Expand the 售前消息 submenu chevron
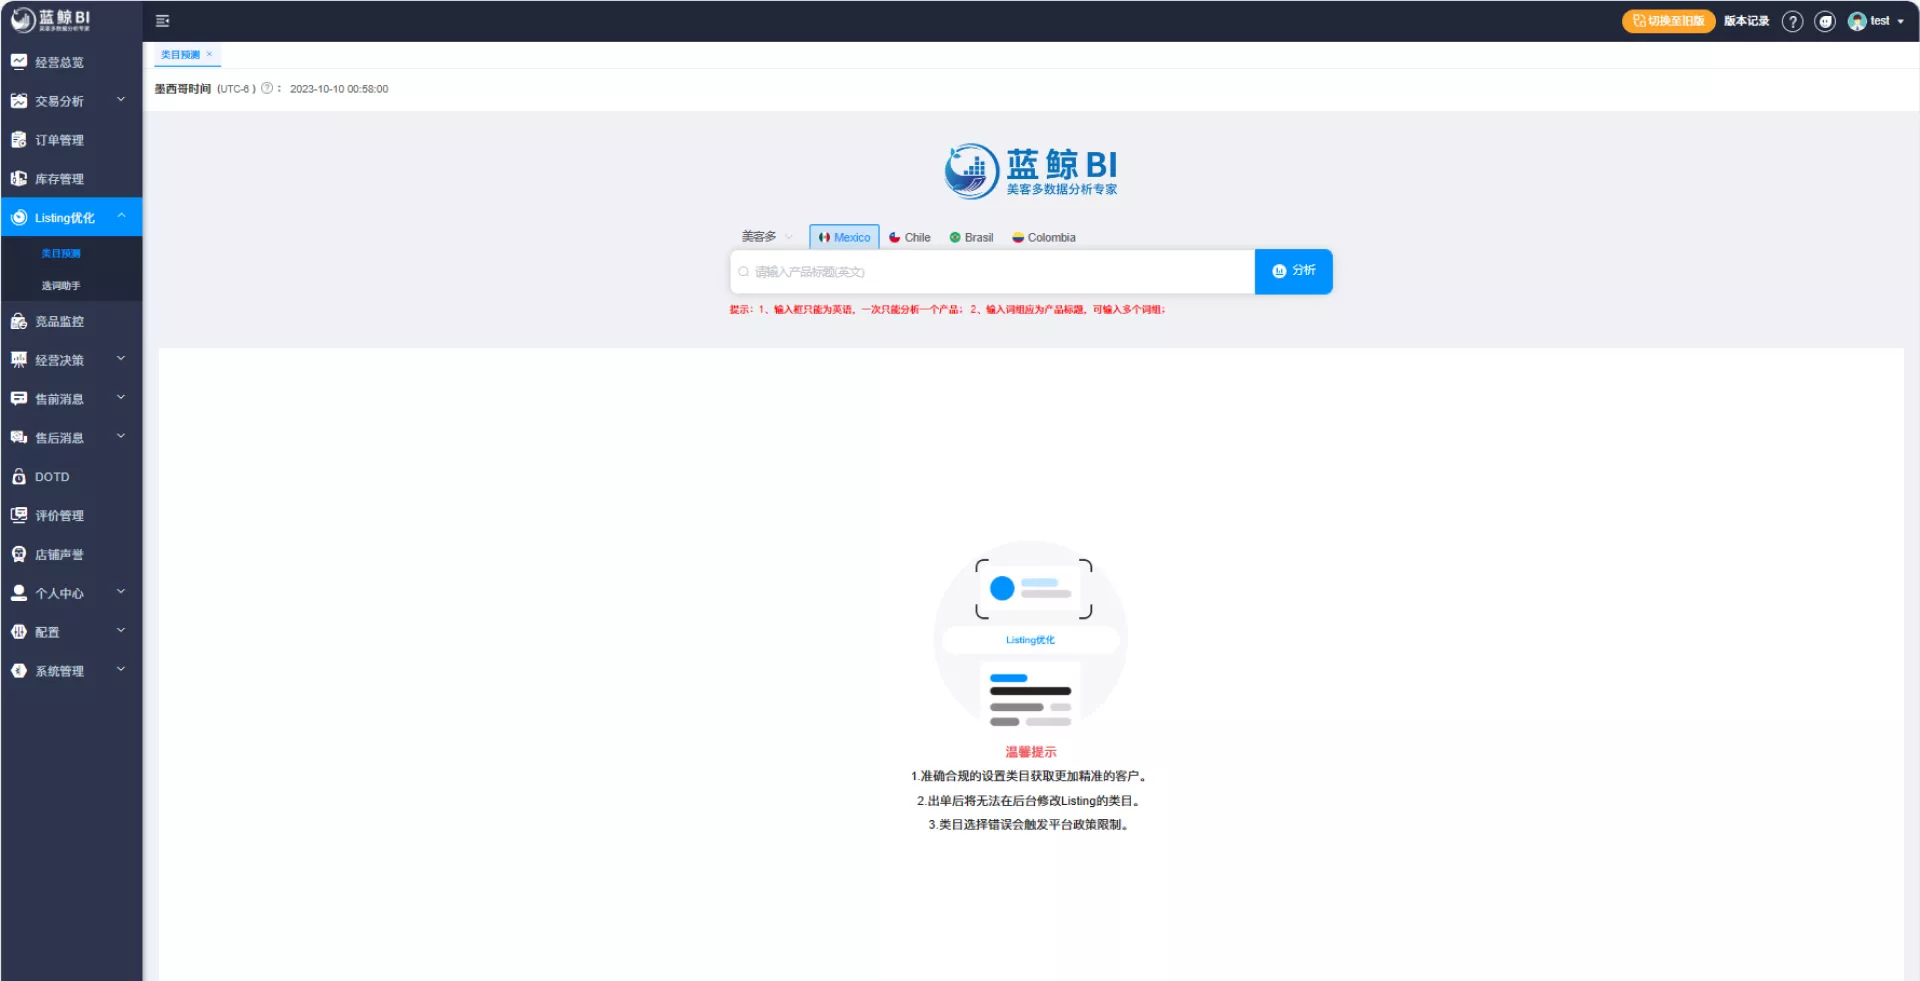The height and width of the screenshot is (981, 1920). (x=121, y=398)
